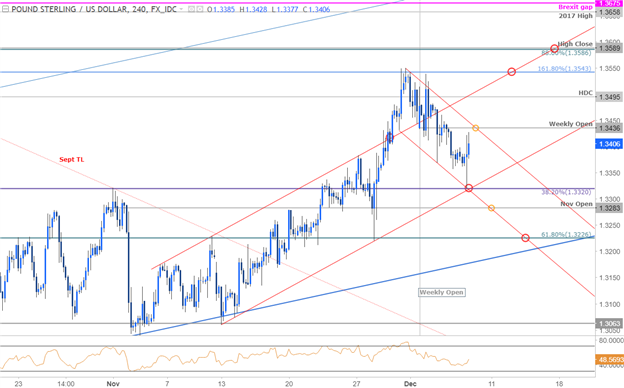Click the 1.3100 price axis tick
Viewport: 624px width, 388px height.
(x=610, y=304)
